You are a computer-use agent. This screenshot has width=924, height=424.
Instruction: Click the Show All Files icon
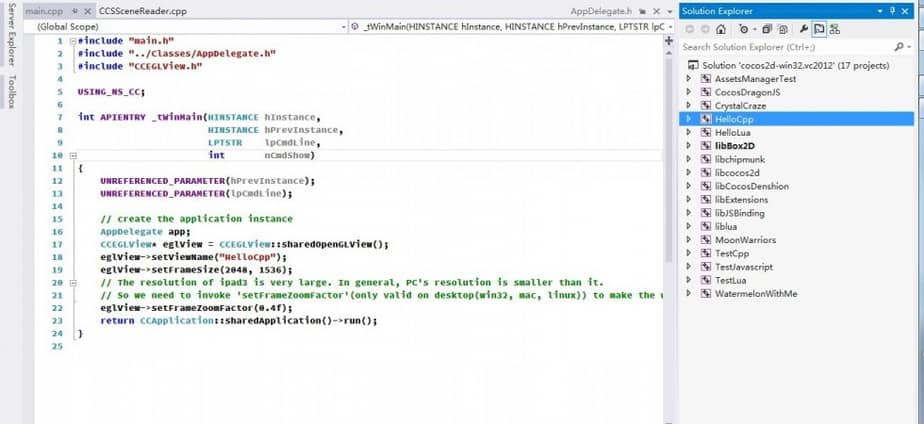point(782,29)
